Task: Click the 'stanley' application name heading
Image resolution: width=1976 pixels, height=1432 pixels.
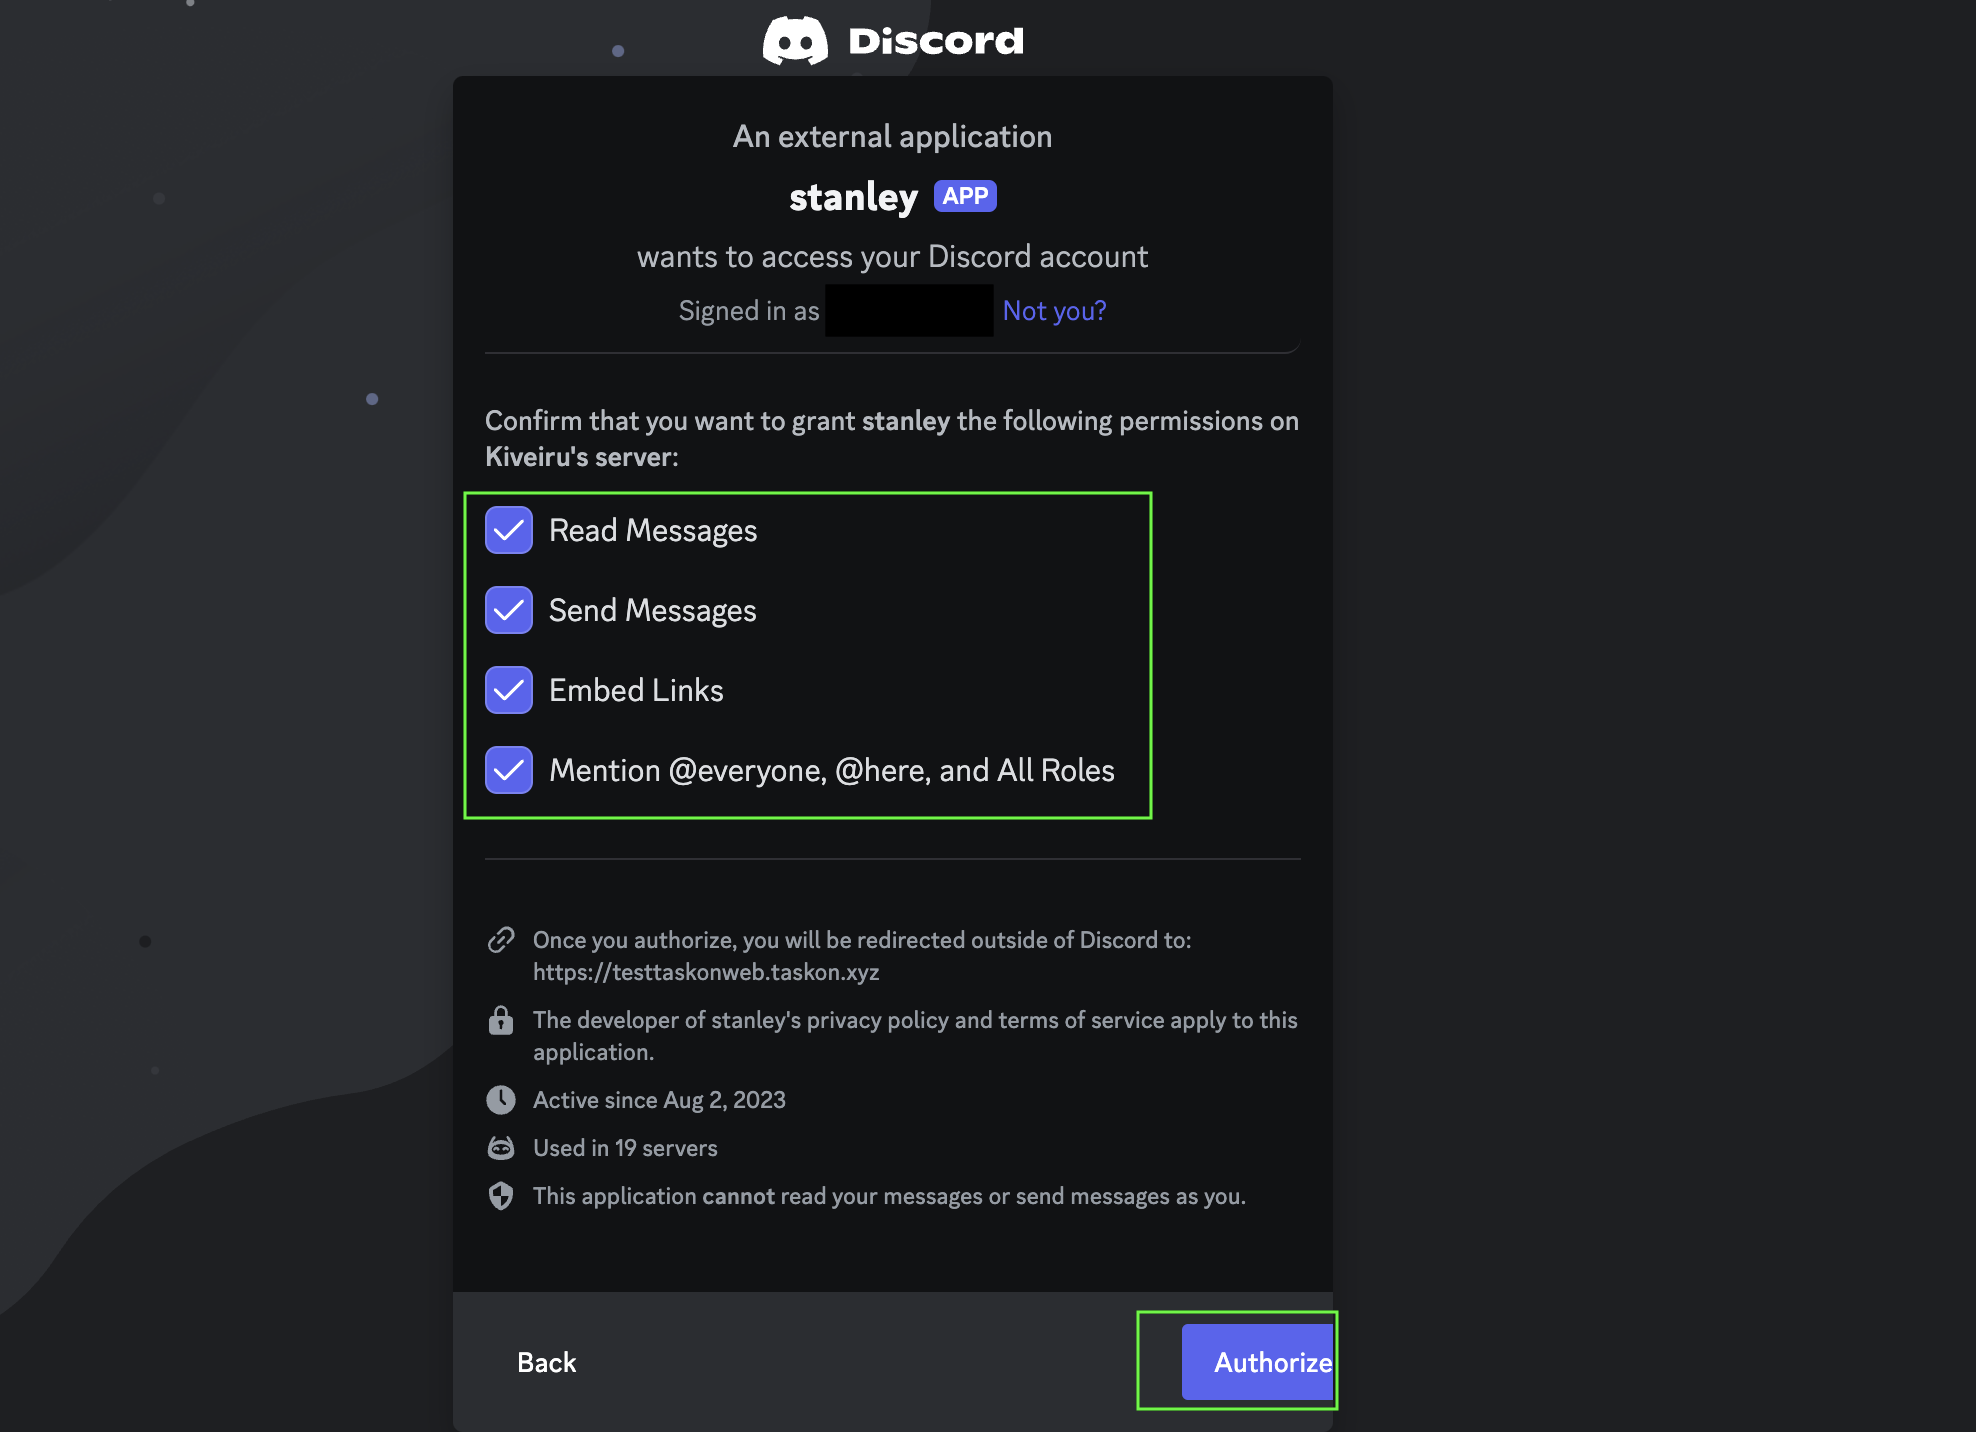Action: 854,197
